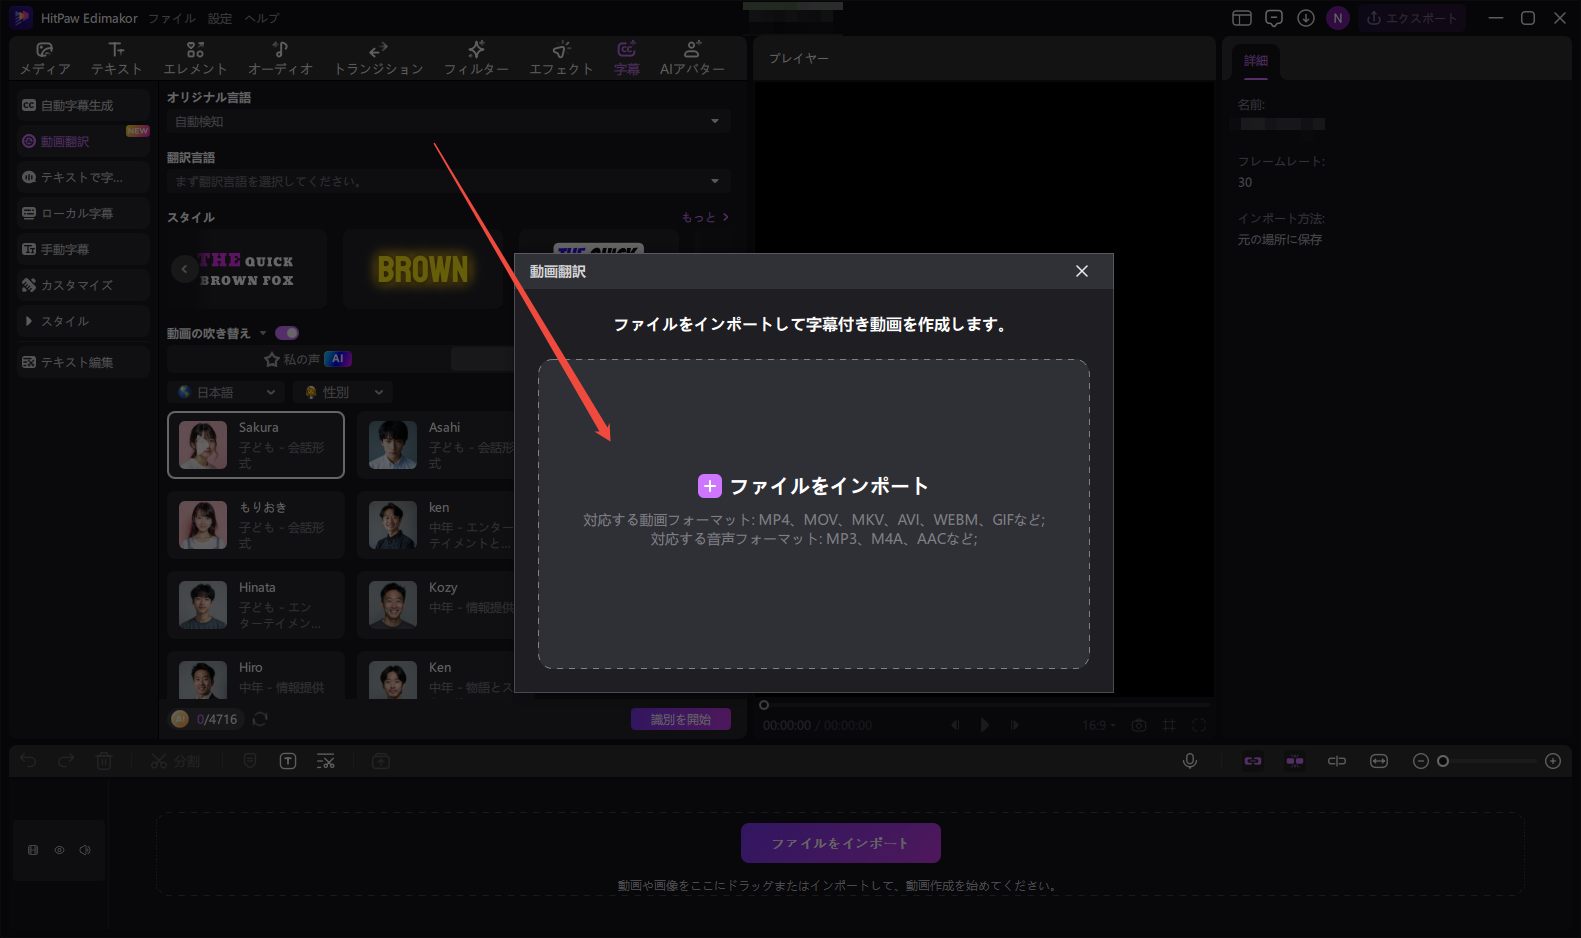1581x938 pixels.
Task: Click the text T icon in timeline toolbar
Action: coord(288,761)
